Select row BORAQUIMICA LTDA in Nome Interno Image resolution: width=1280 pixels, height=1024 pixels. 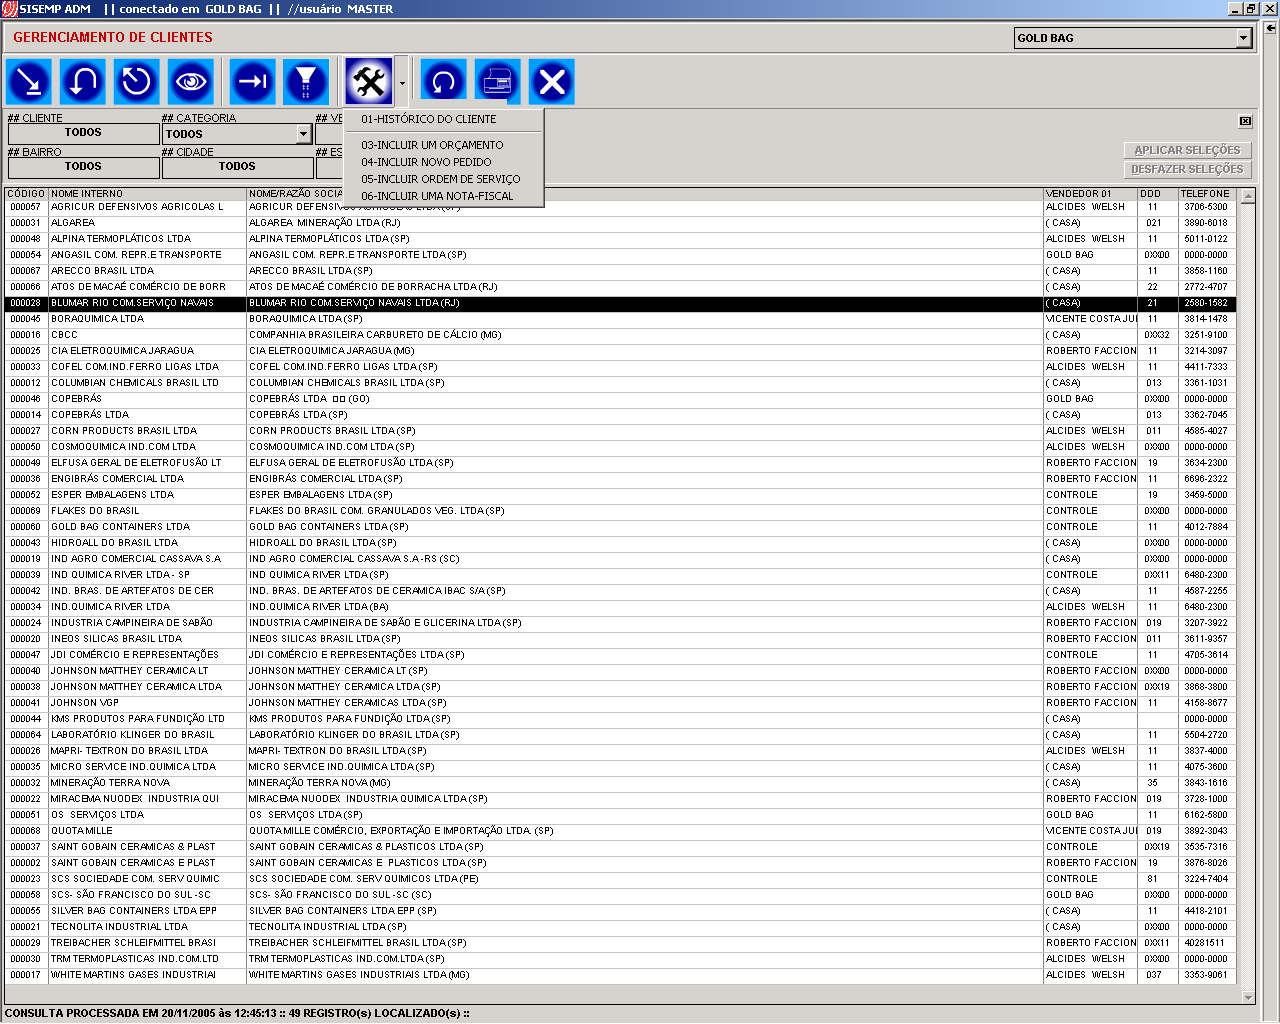(x=147, y=319)
